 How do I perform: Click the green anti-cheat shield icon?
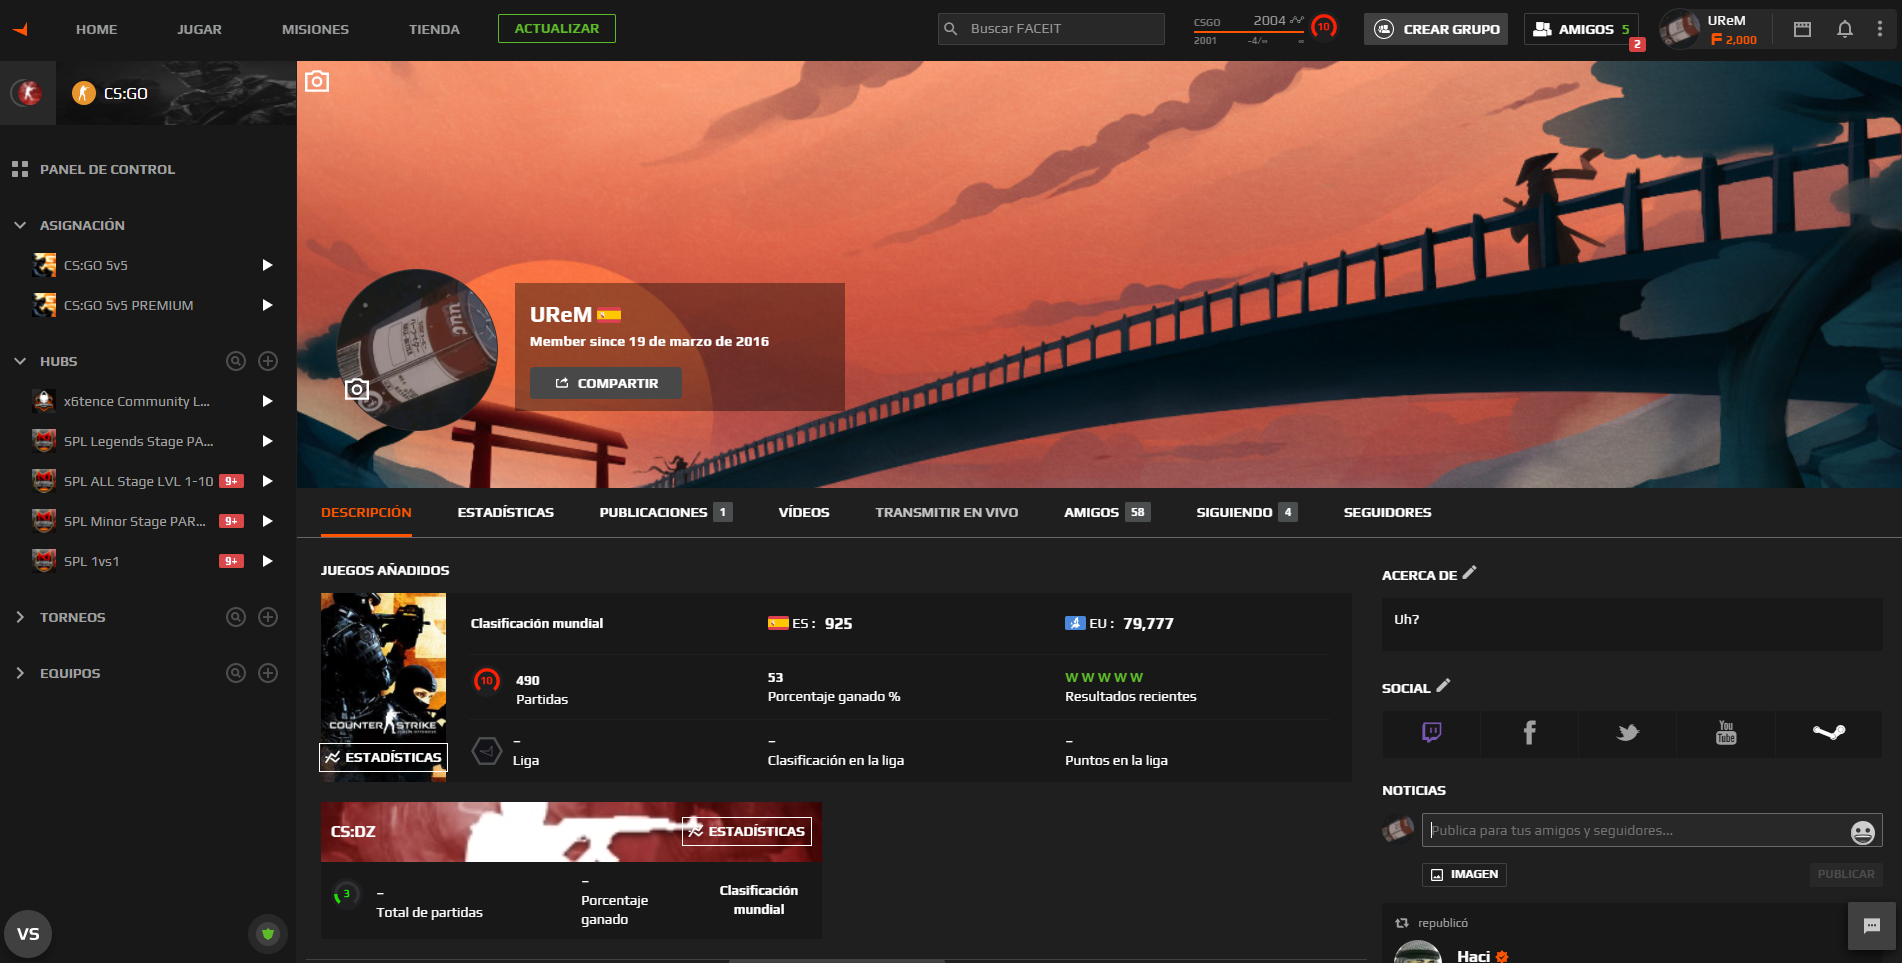tap(267, 934)
